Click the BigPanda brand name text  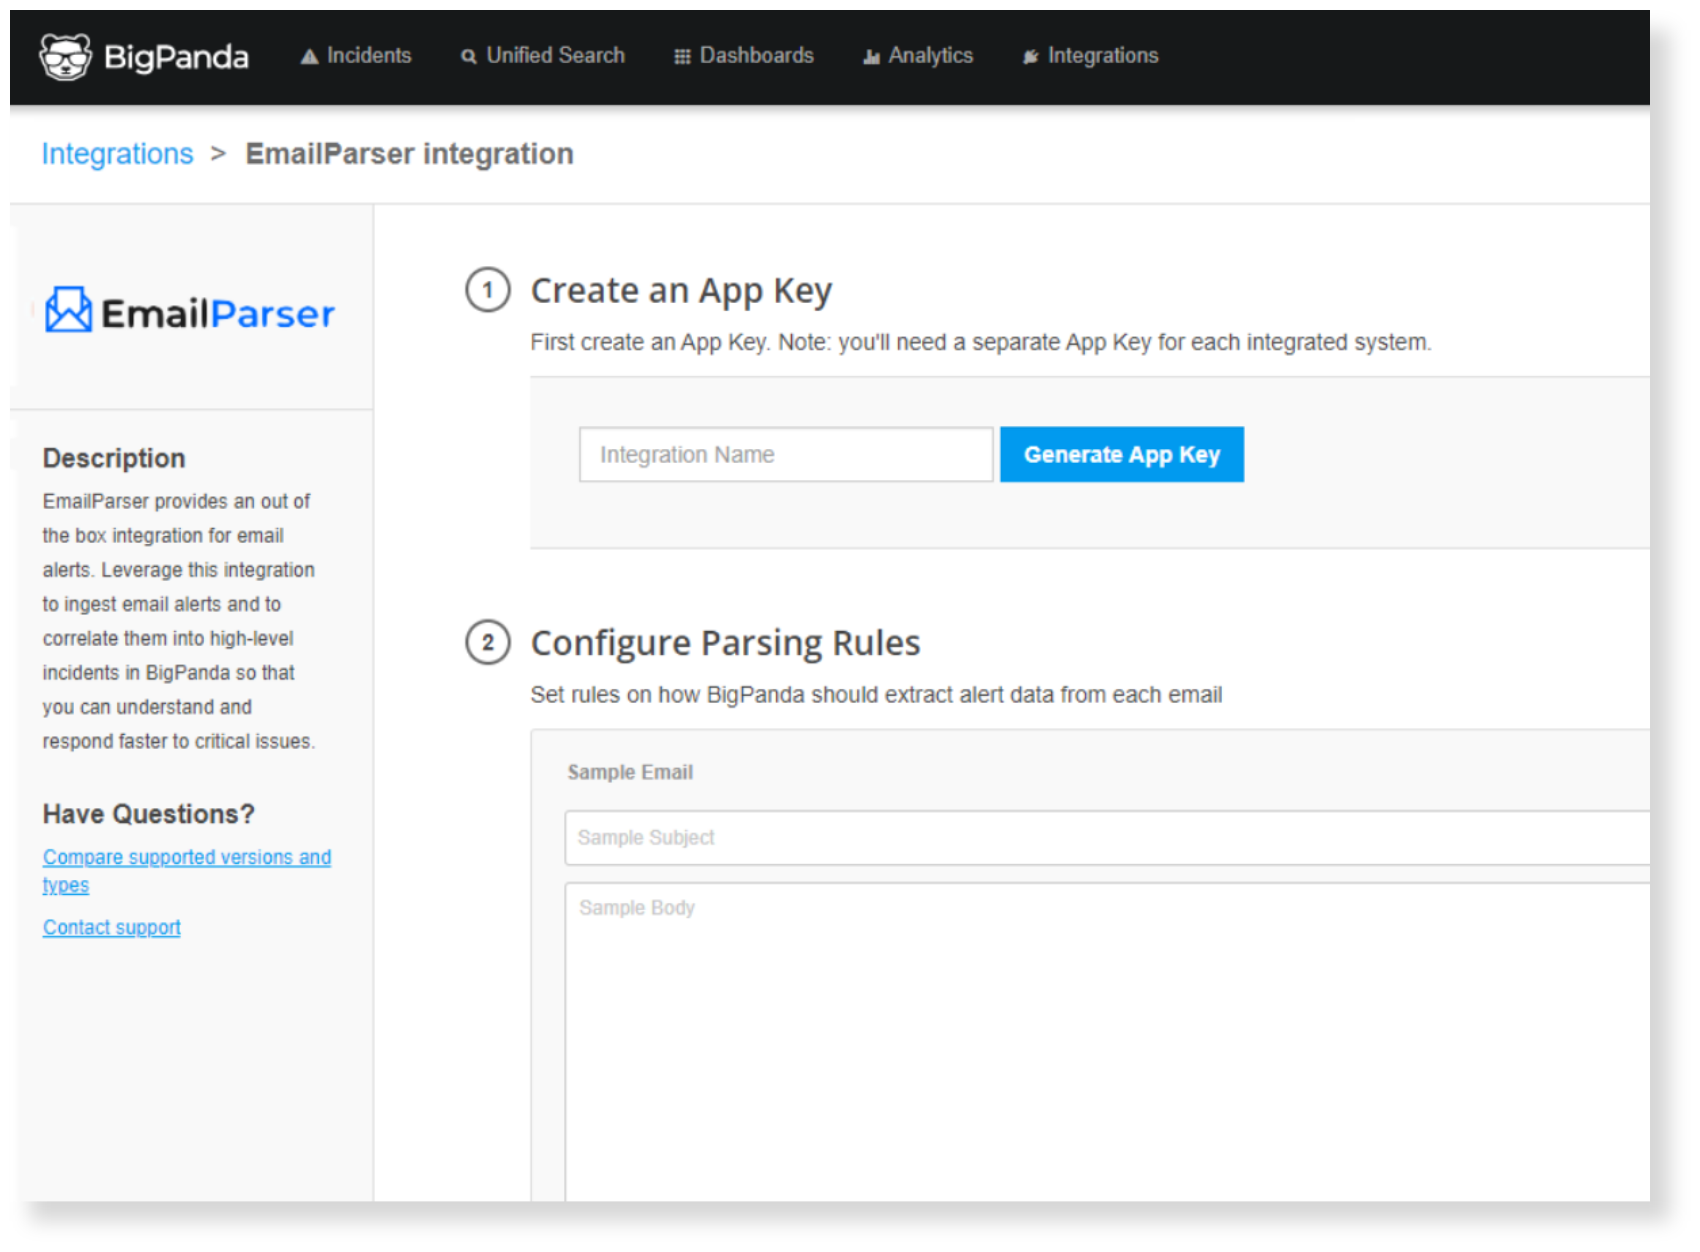point(176,57)
